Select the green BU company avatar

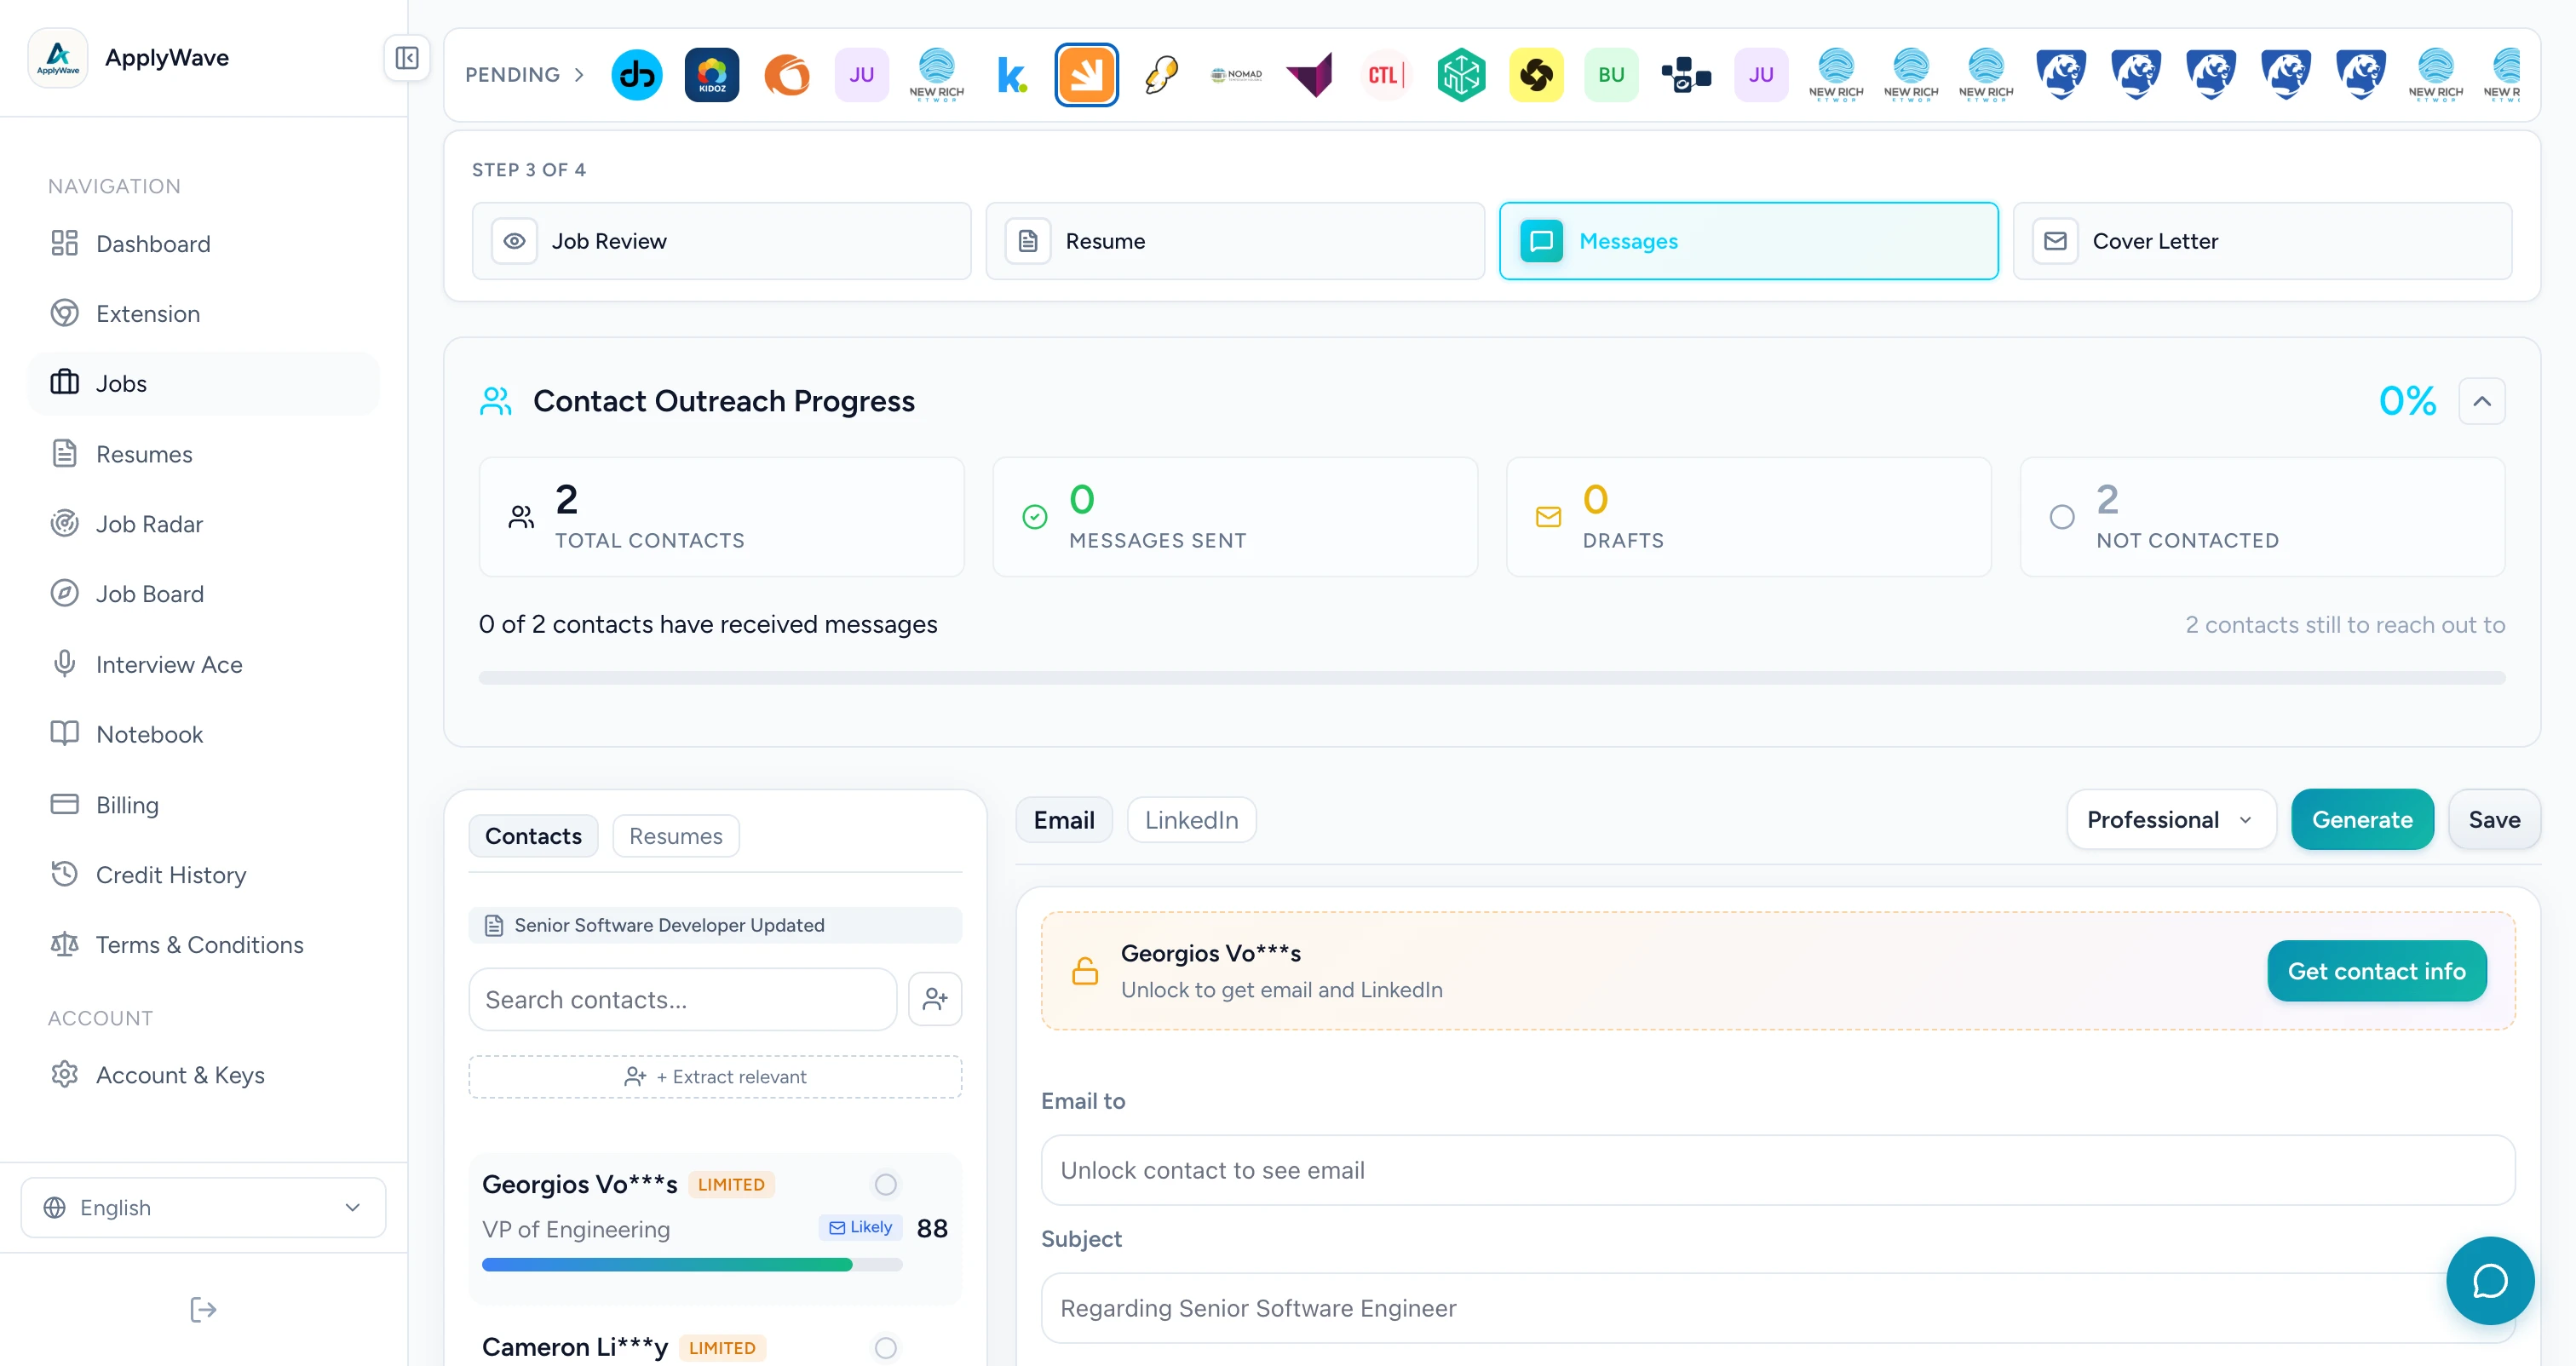click(1611, 75)
